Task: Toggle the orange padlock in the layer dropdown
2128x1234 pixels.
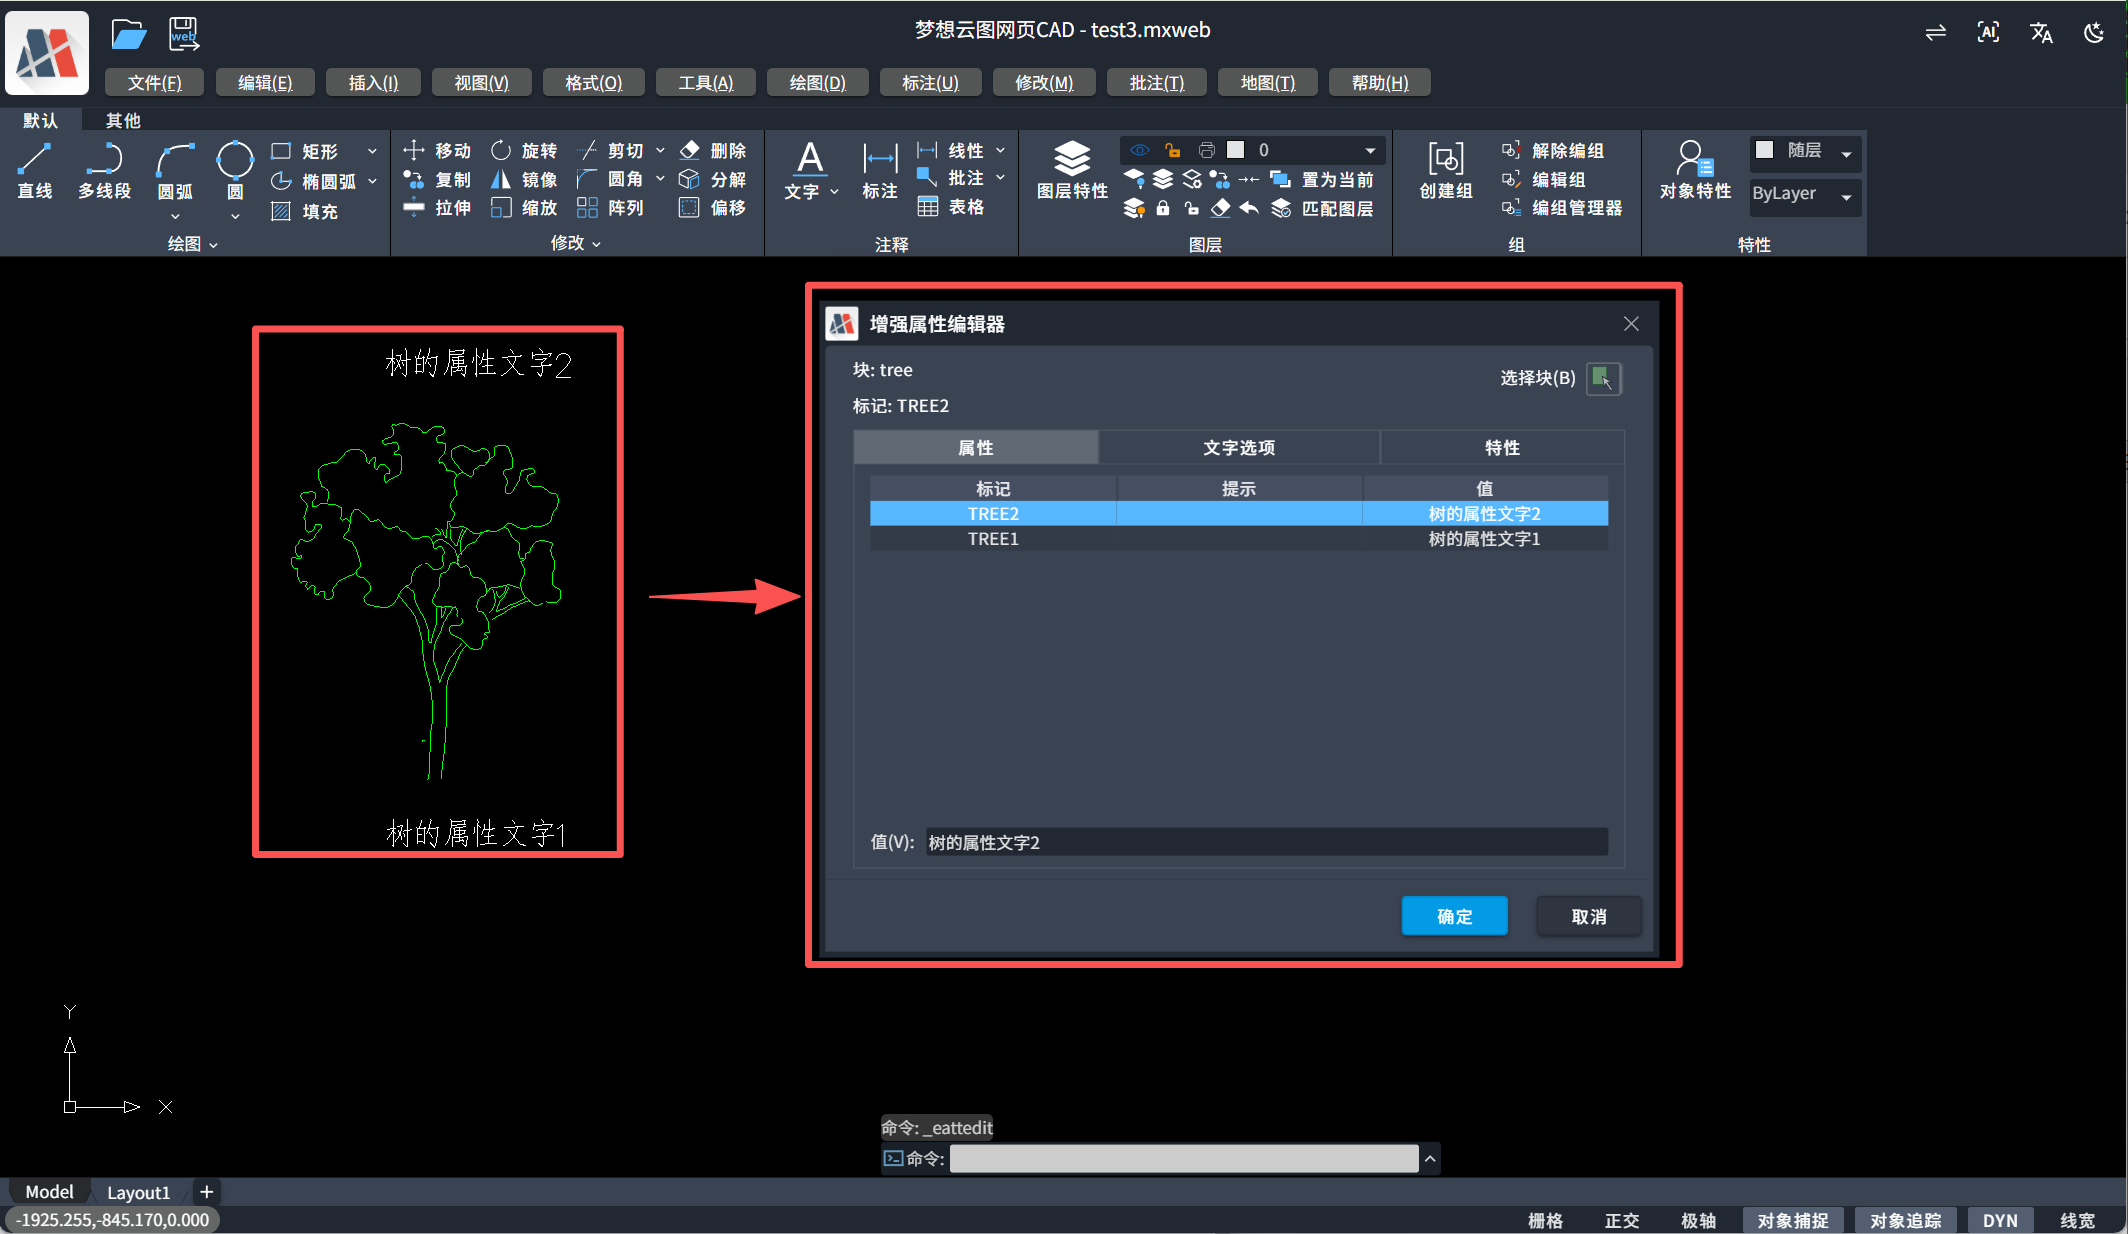Action: (x=1172, y=150)
